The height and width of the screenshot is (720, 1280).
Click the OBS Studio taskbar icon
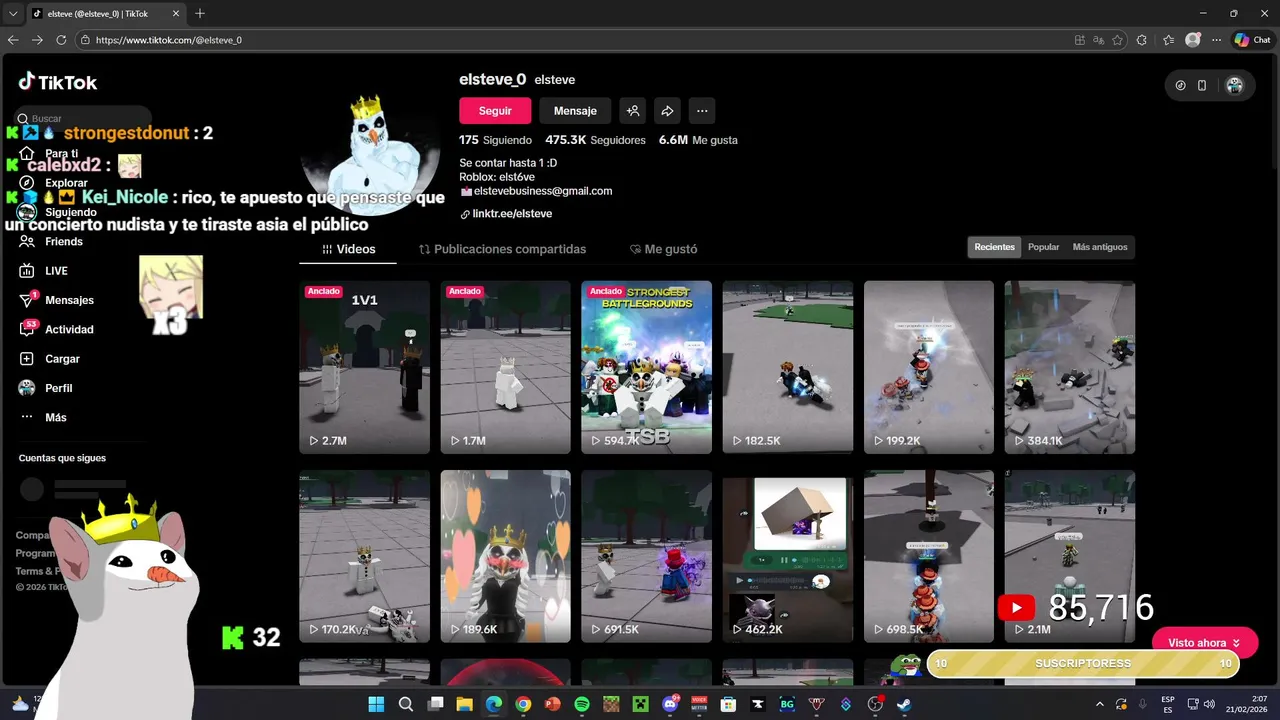pos(875,704)
